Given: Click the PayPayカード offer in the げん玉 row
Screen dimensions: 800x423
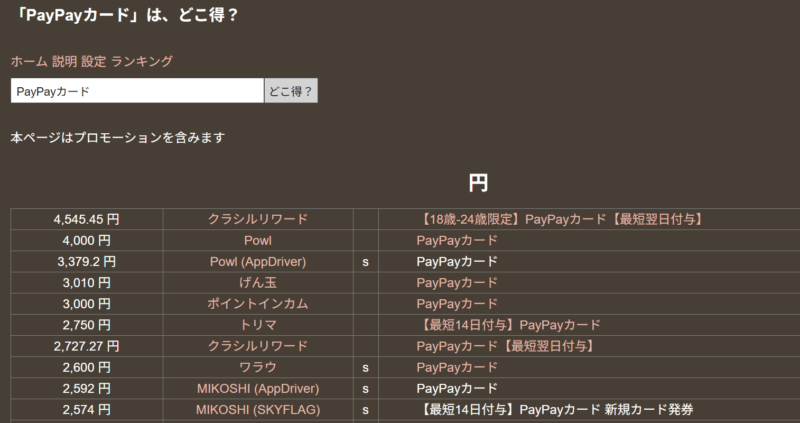Looking at the screenshot, I should tap(457, 283).
